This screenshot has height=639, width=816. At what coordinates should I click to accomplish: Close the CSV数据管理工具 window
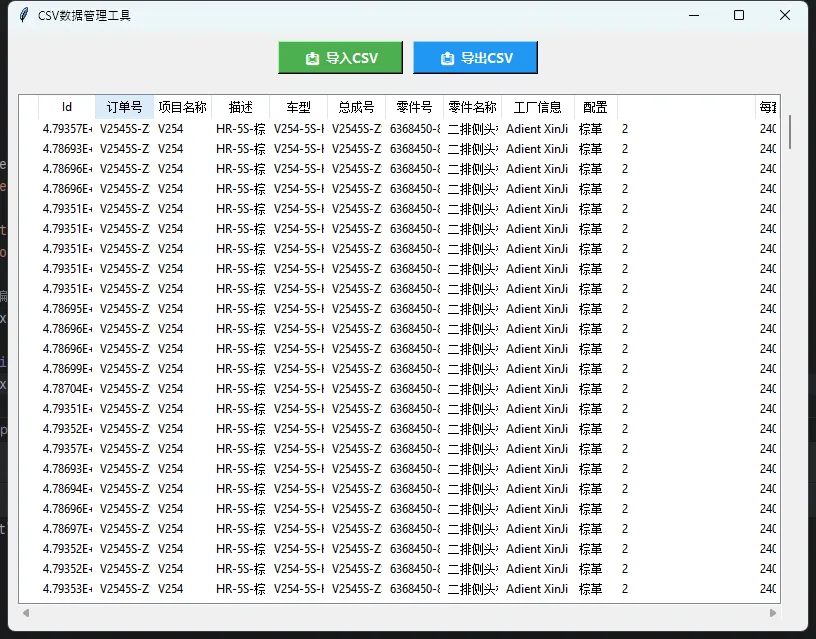(785, 15)
